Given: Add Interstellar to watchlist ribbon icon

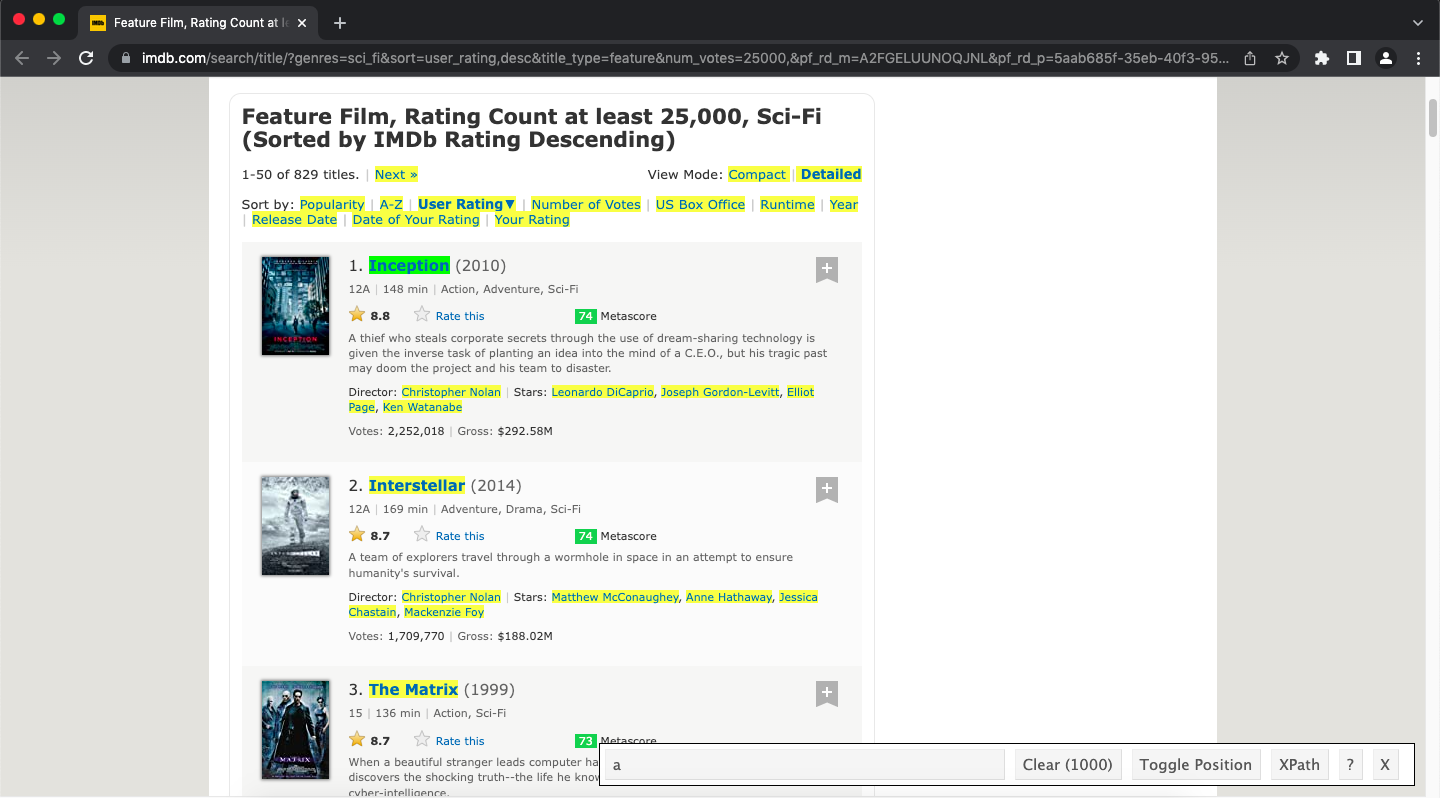Looking at the screenshot, I should (x=826, y=490).
